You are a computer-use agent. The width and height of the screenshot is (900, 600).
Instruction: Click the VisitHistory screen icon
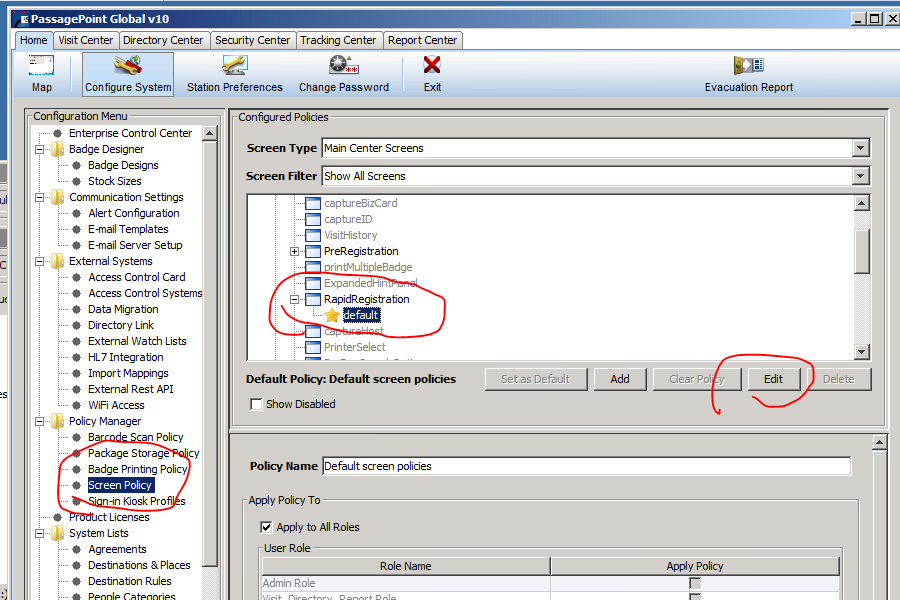coord(313,235)
